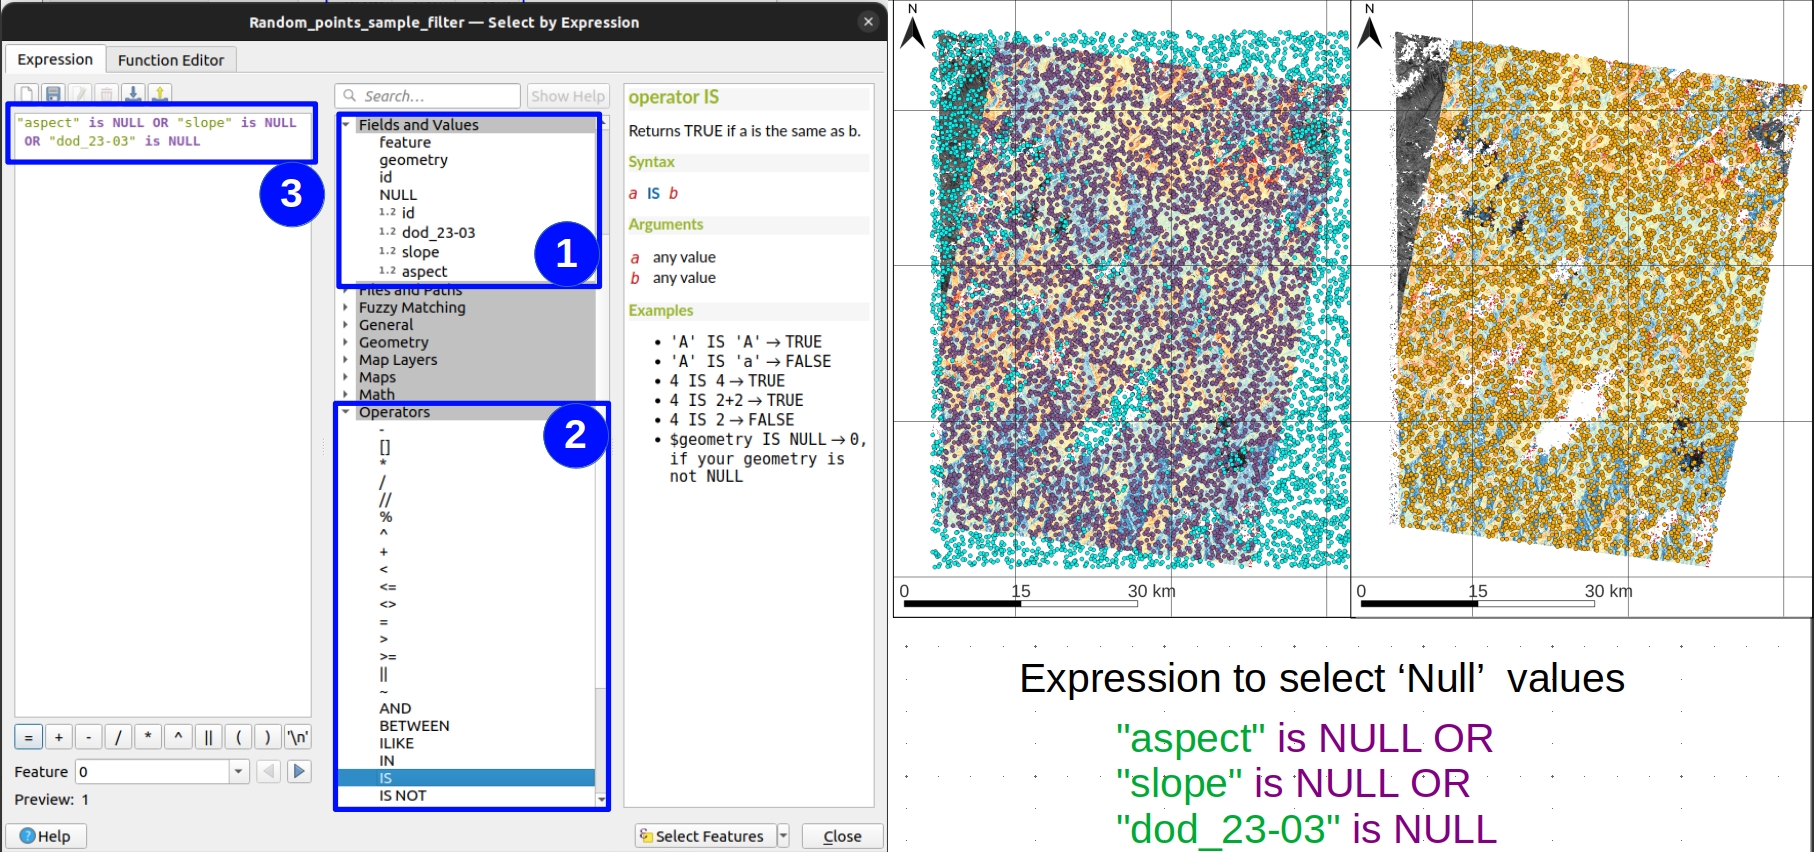This screenshot has width=1814, height=852.
Task: Click the edit expression pencil icon
Action: [x=80, y=94]
